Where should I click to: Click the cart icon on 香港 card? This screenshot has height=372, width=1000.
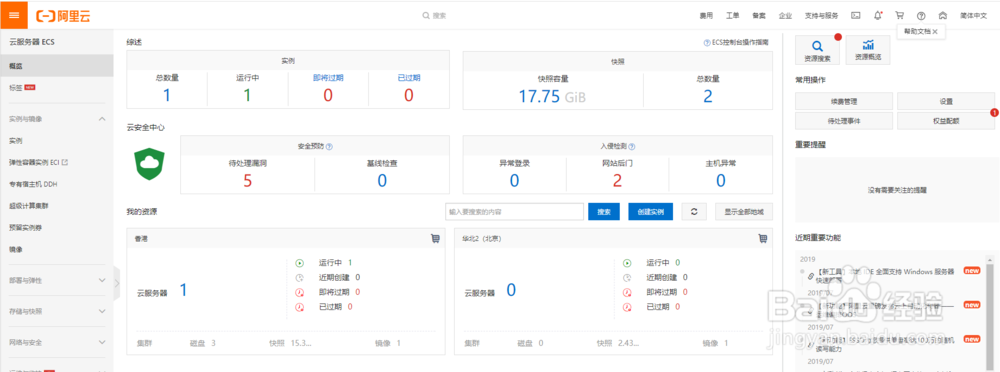pyautogui.click(x=435, y=239)
